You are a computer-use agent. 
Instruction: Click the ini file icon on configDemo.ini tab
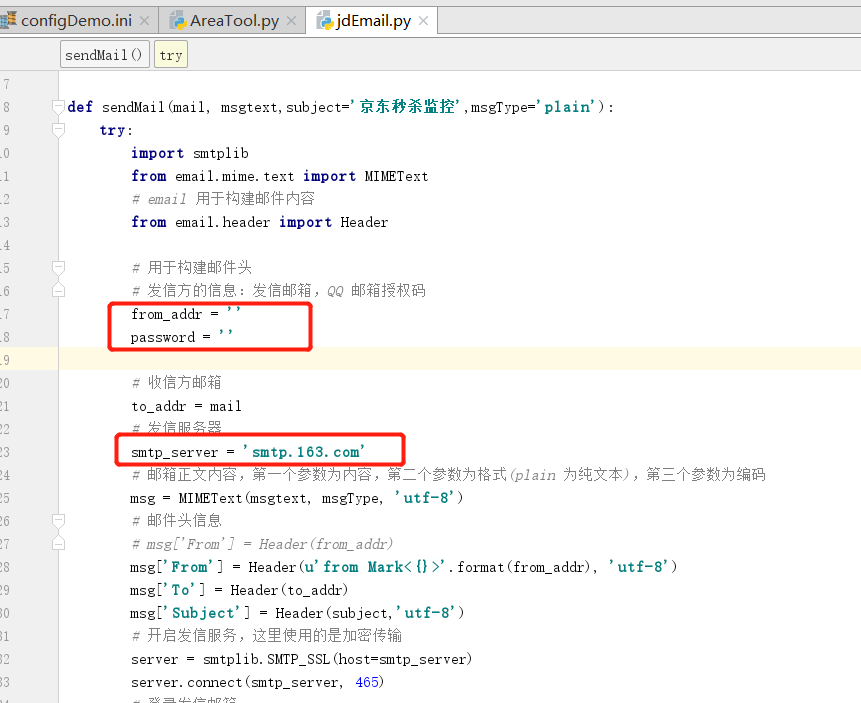pos(8,21)
